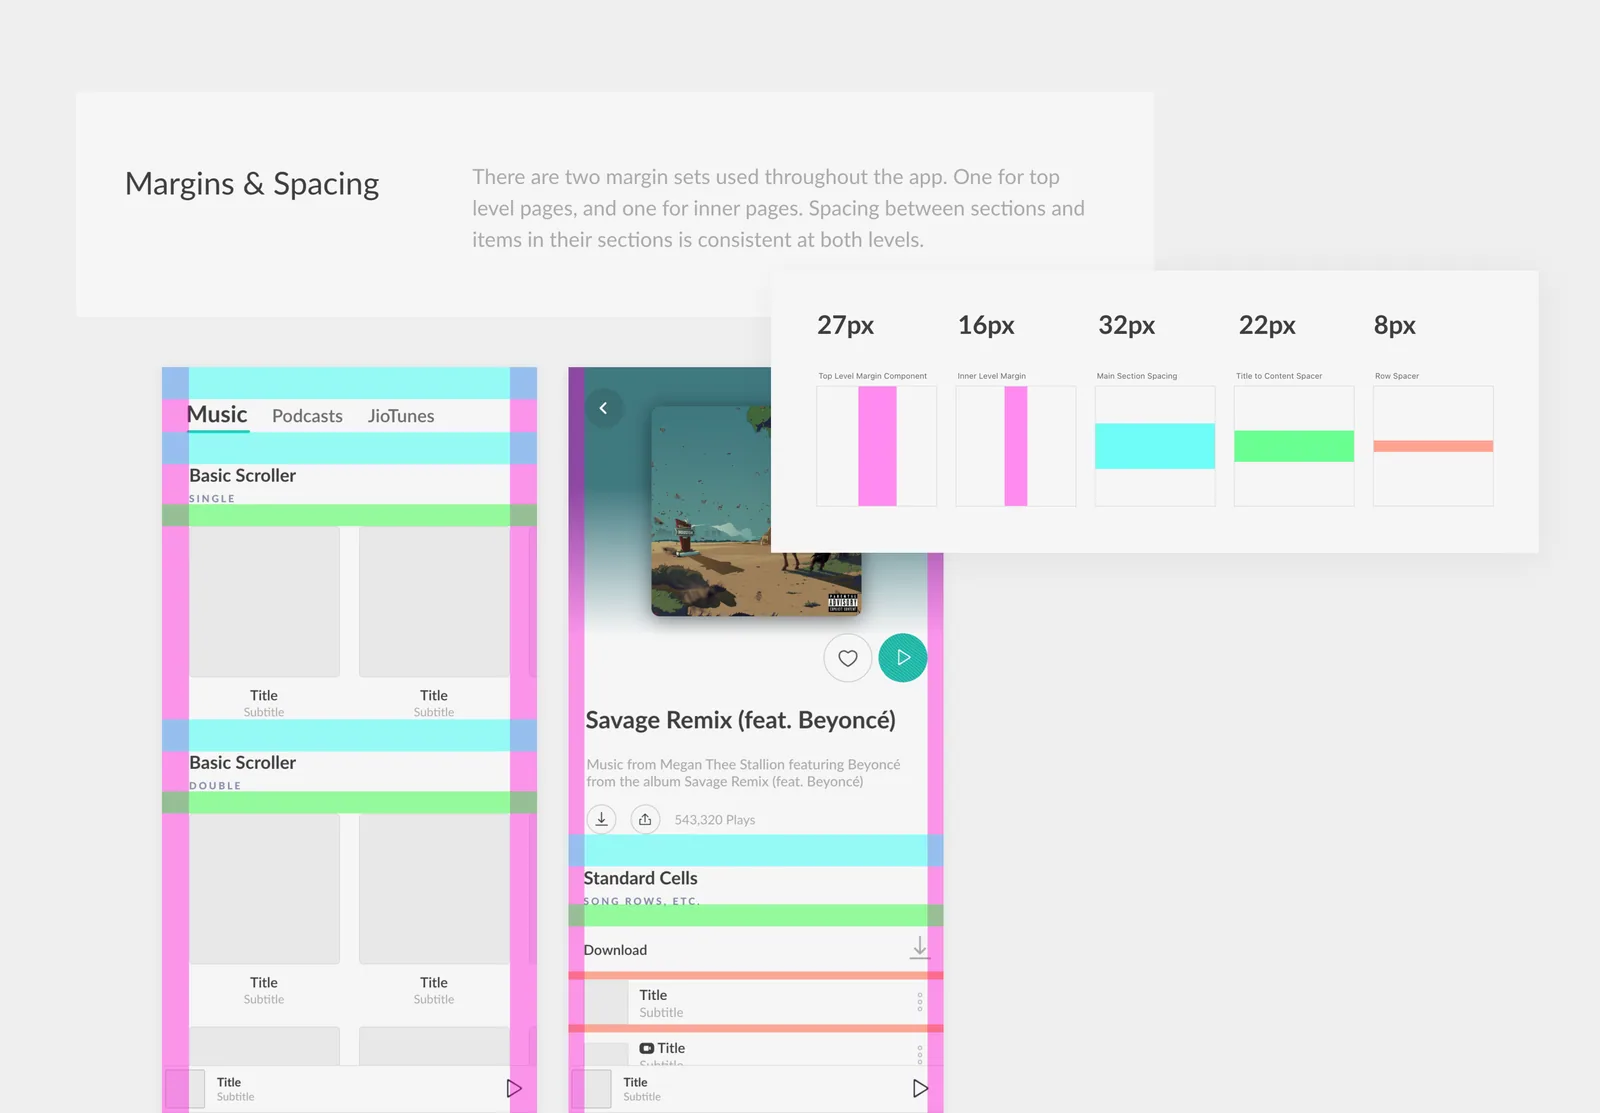Tap the right phone mini player thumbnail
Screen dimensions: 1600x1113
click(x=591, y=1089)
